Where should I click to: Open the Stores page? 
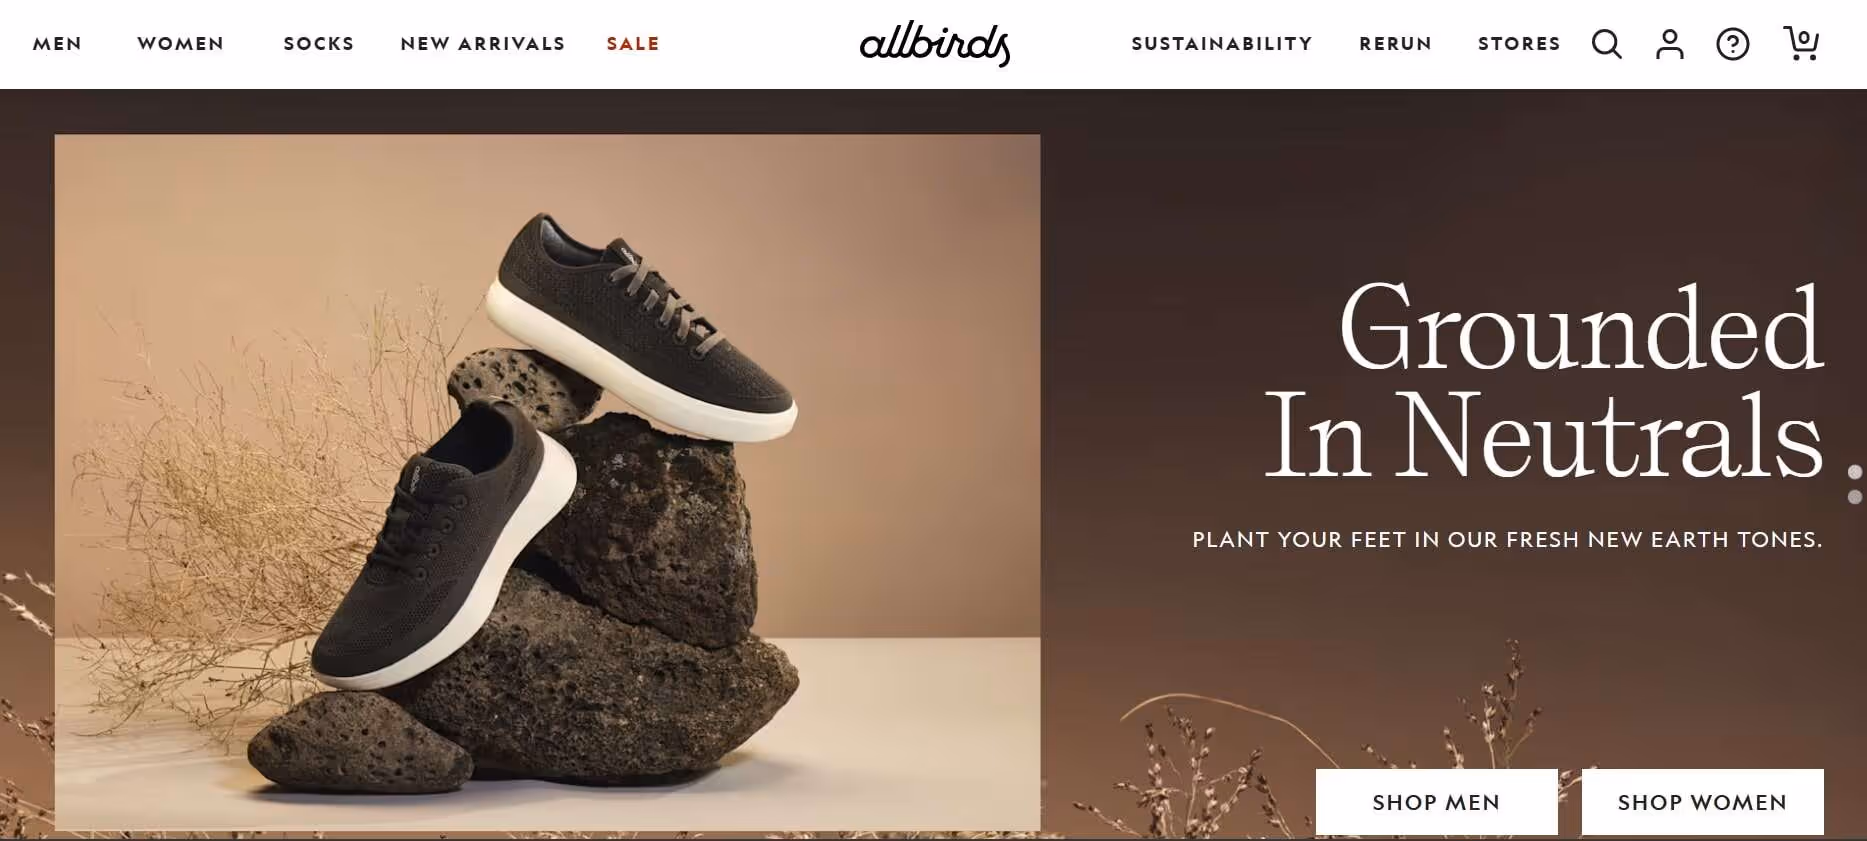click(1519, 44)
